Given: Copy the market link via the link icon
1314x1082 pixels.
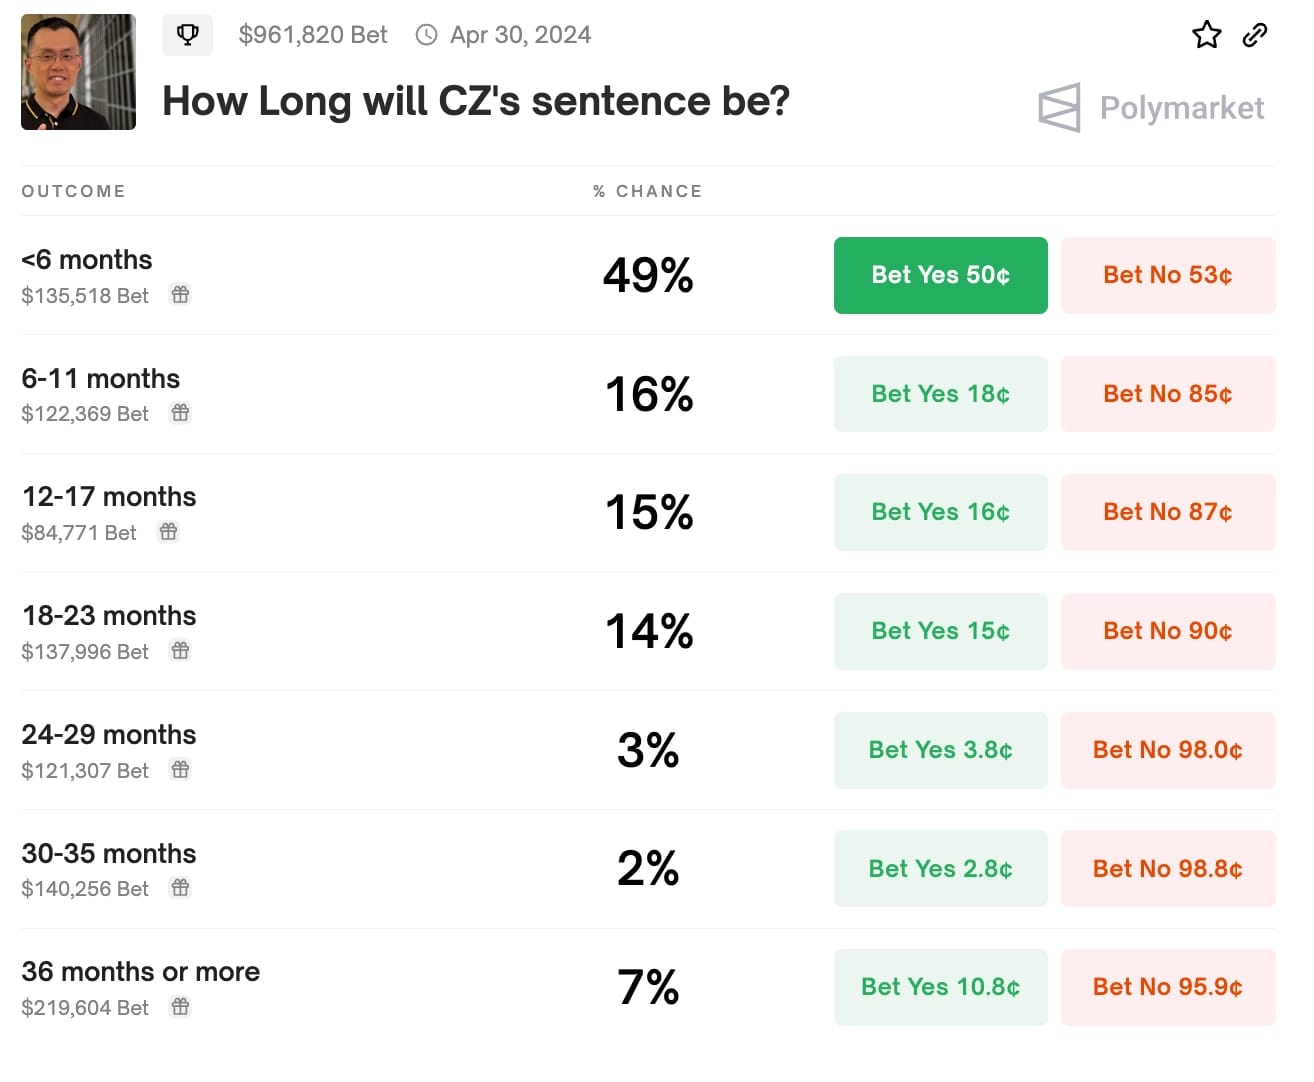Looking at the screenshot, I should tap(1255, 34).
